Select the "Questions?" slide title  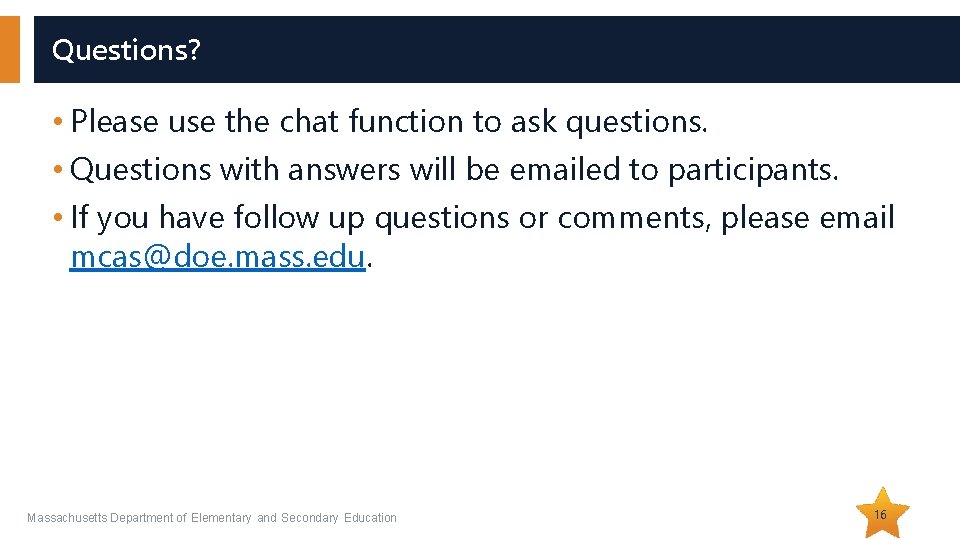click(126, 50)
